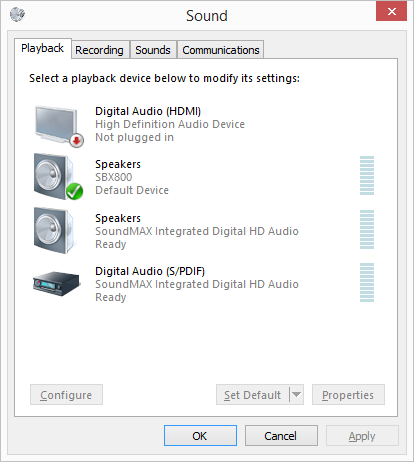Select the "High Definition Audio Device" text

pos(170,124)
